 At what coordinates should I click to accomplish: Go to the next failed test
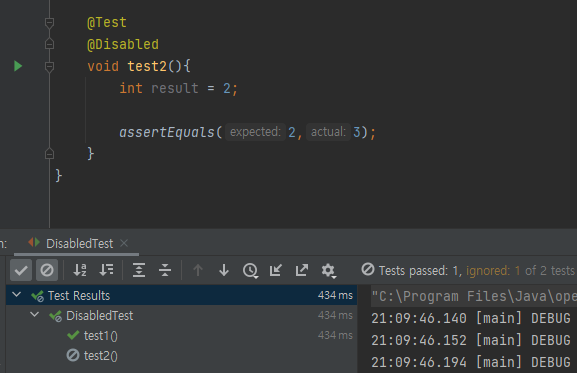pos(224,270)
